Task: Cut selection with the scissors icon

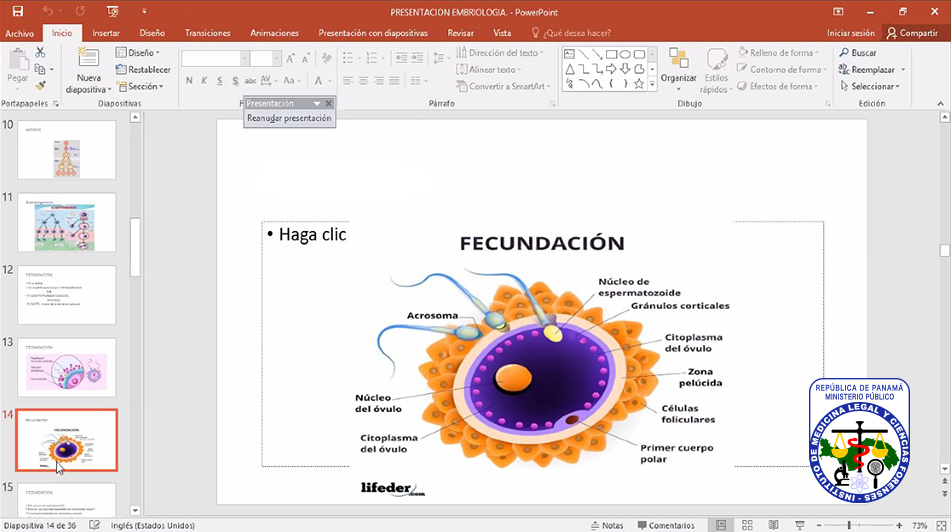Action: (40, 53)
